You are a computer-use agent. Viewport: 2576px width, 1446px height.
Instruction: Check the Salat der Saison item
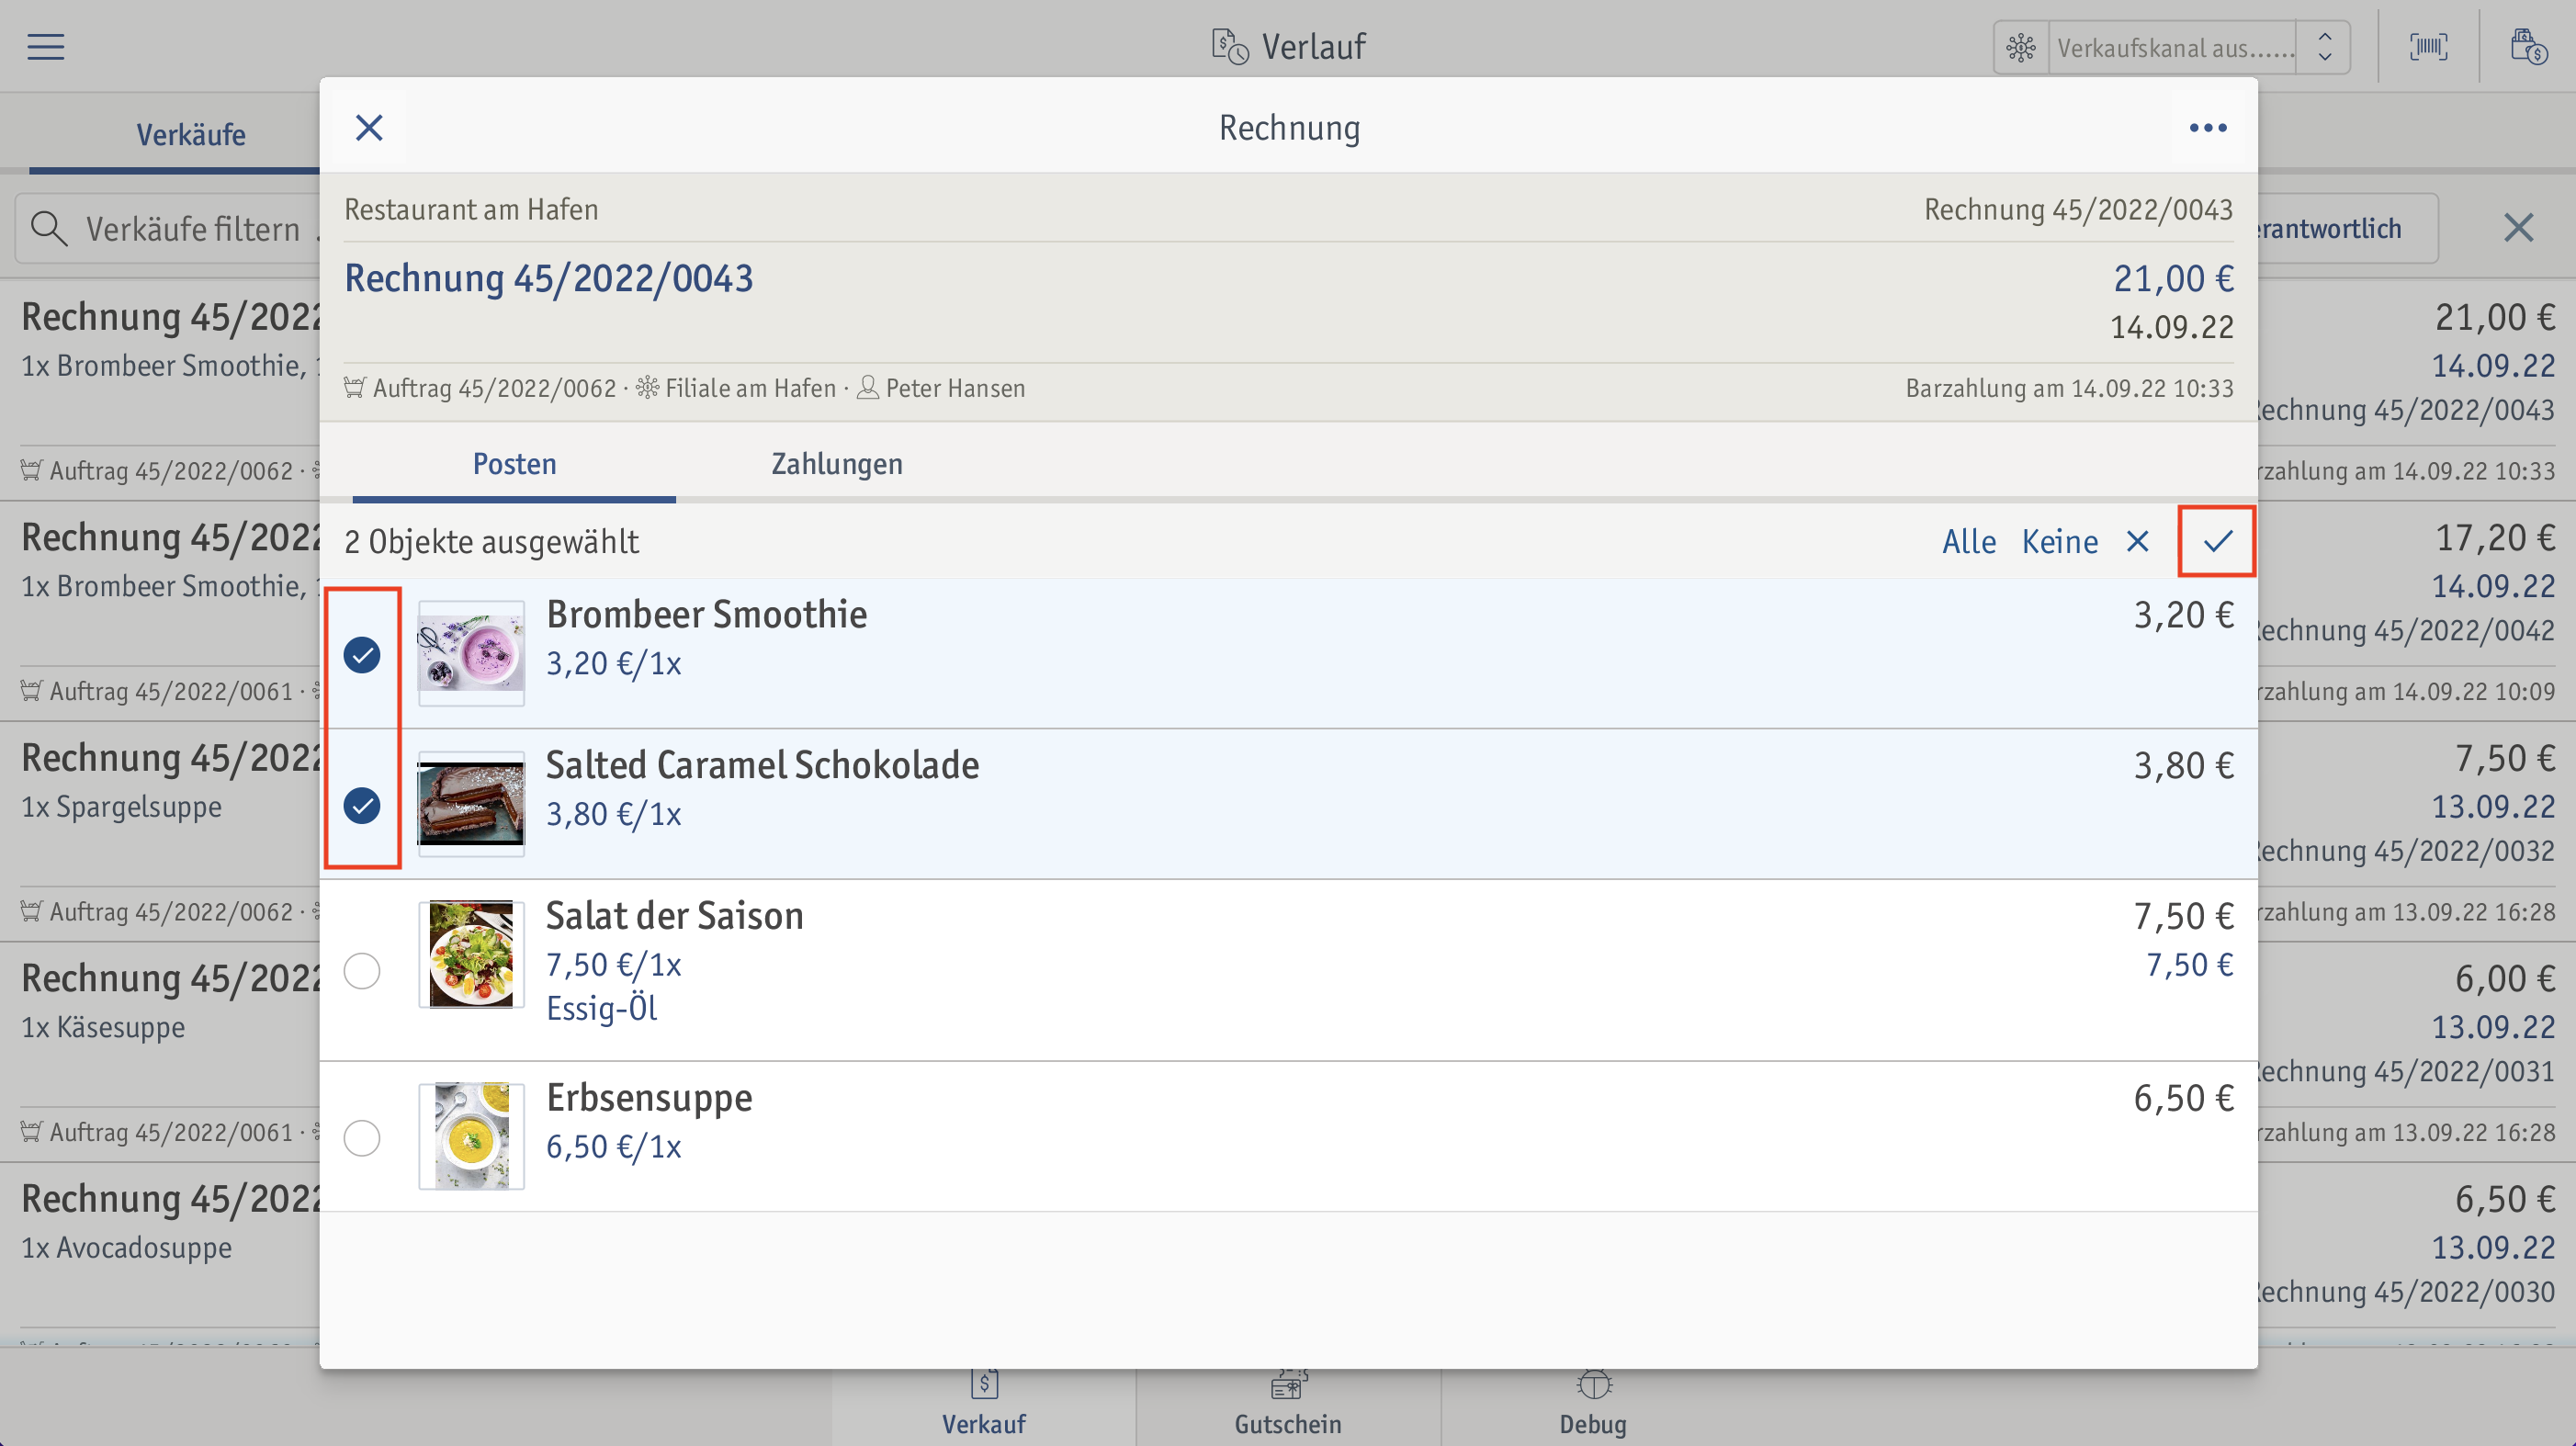coord(362,970)
